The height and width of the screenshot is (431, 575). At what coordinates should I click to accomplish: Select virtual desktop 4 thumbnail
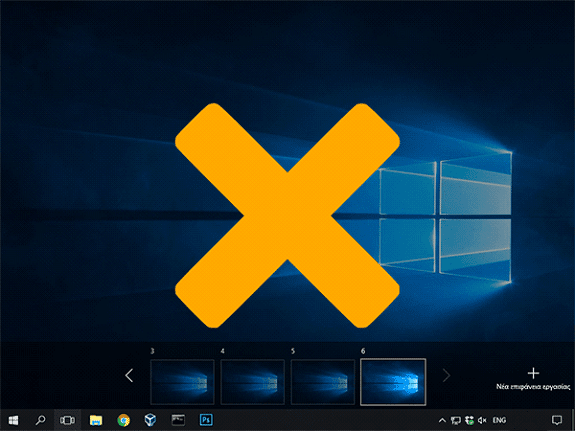point(253,382)
